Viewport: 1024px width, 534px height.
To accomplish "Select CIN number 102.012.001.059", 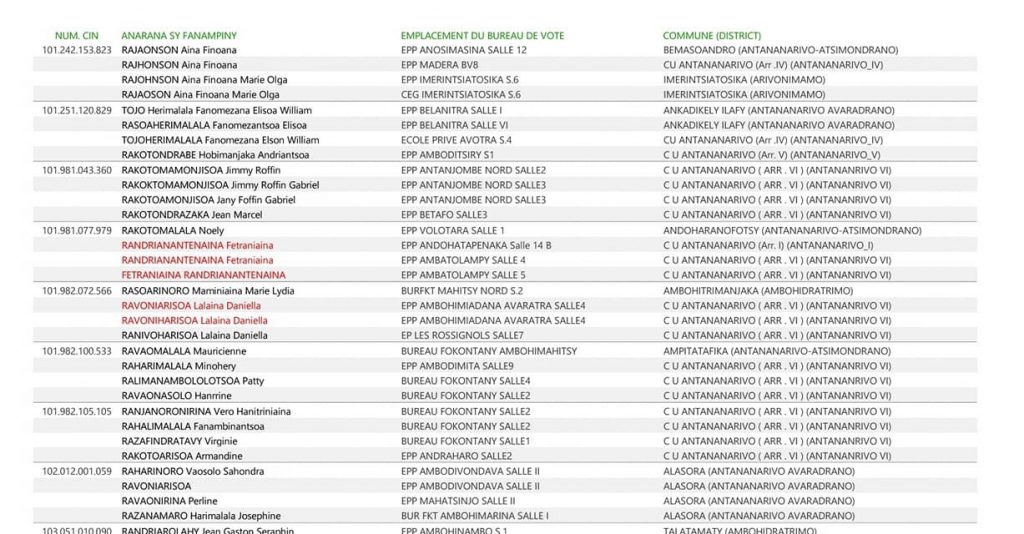I will click(77, 471).
